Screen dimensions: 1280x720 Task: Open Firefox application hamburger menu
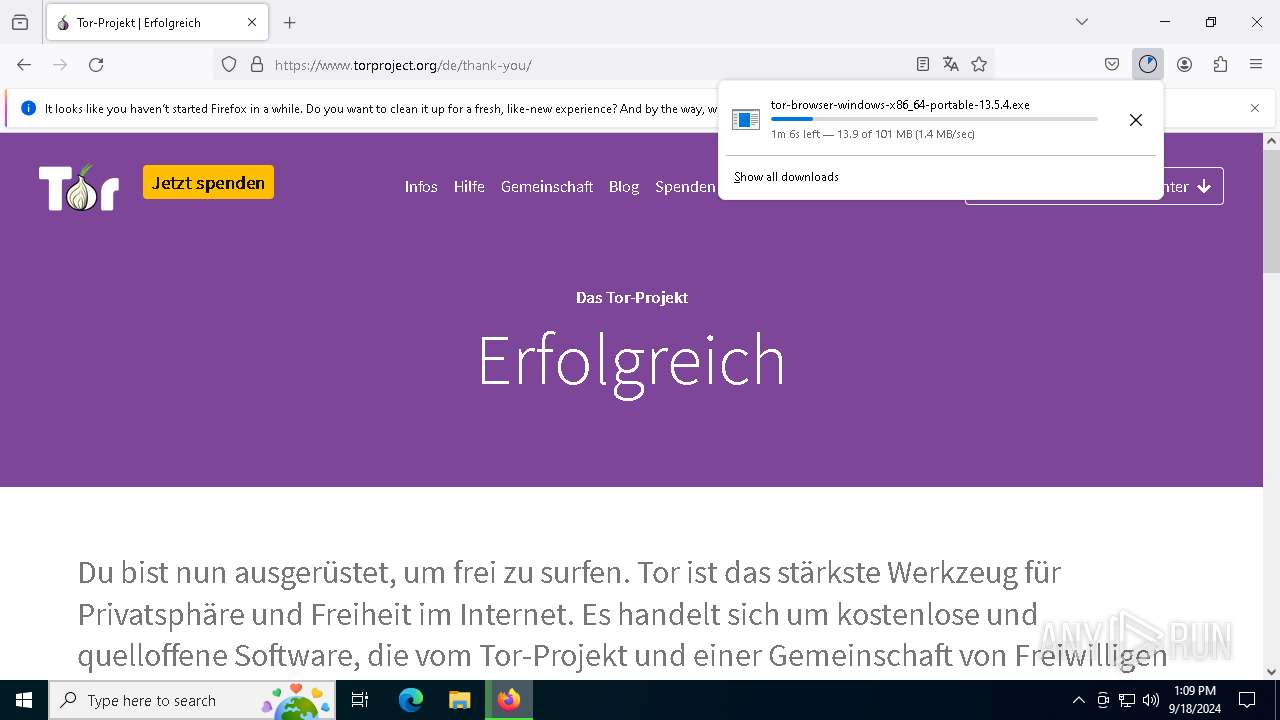pos(1256,65)
